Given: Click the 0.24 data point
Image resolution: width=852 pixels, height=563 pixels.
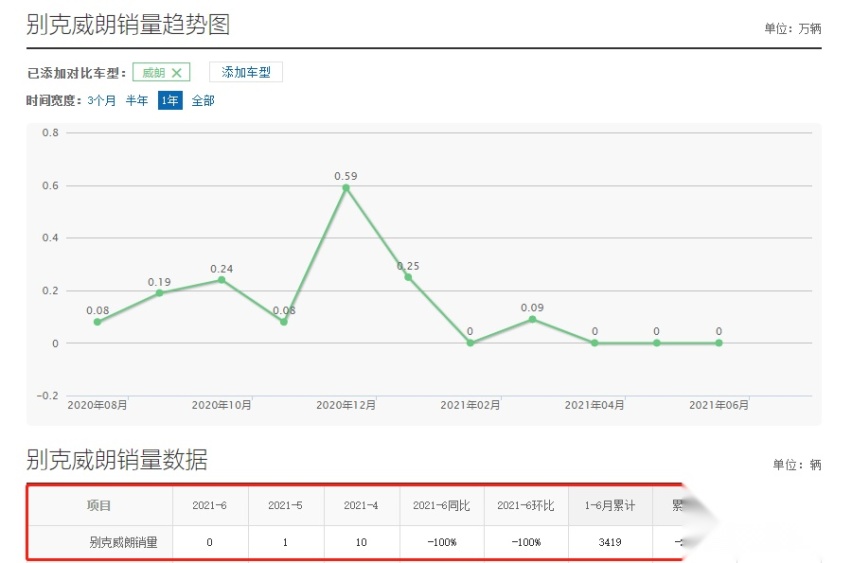Looking at the screenshot, I should pos(222,280).
